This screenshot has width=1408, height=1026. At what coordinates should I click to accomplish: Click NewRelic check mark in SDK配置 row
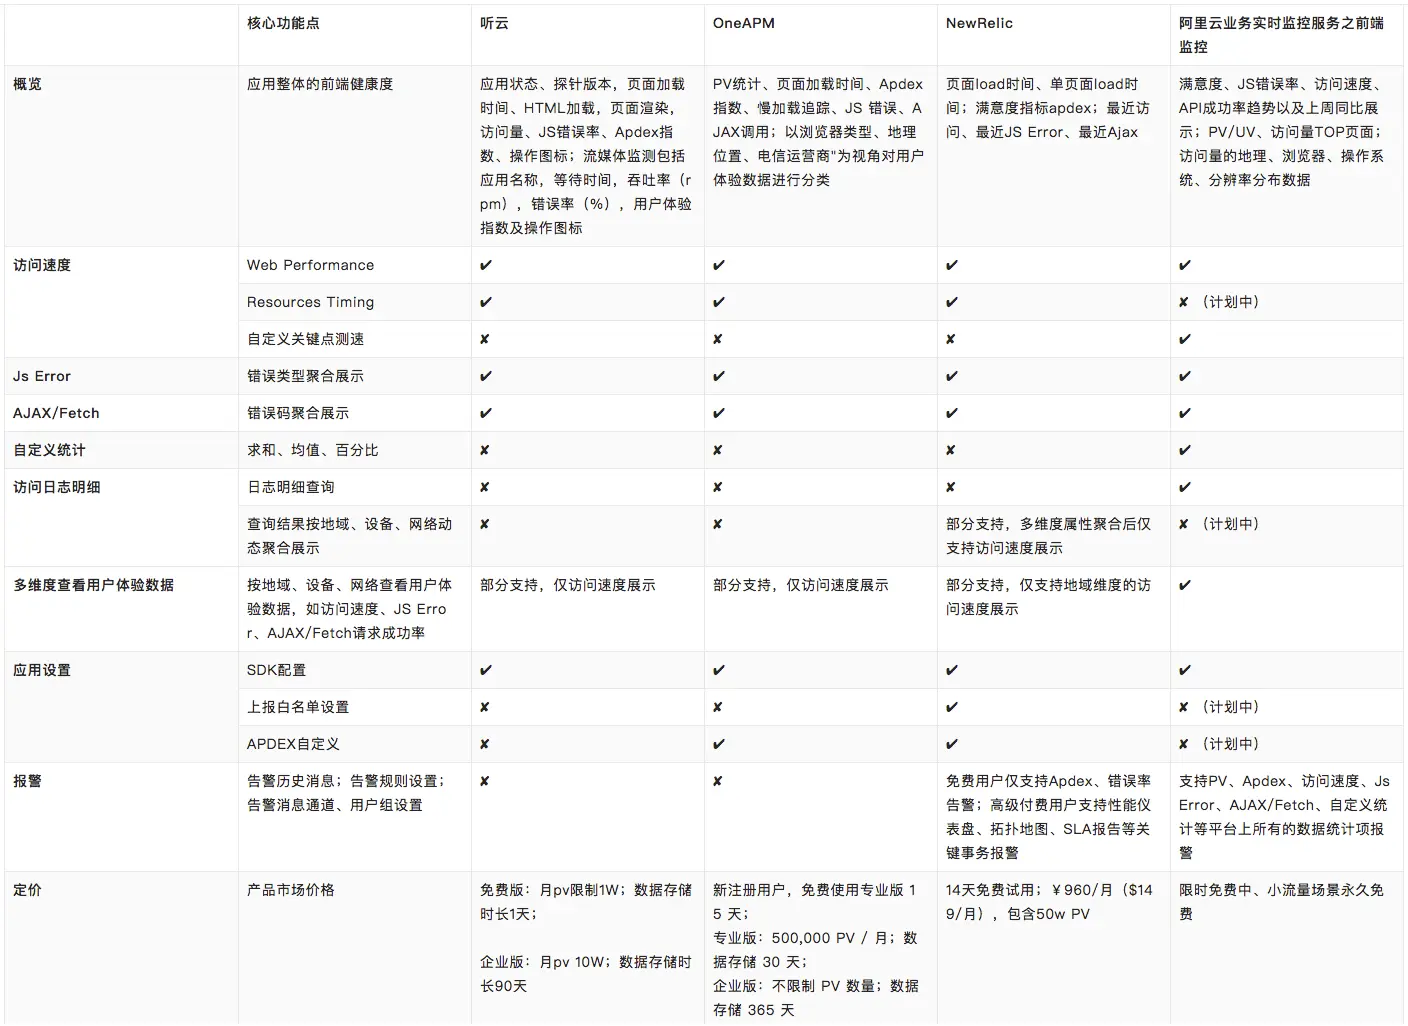click(x=952, y=670)
